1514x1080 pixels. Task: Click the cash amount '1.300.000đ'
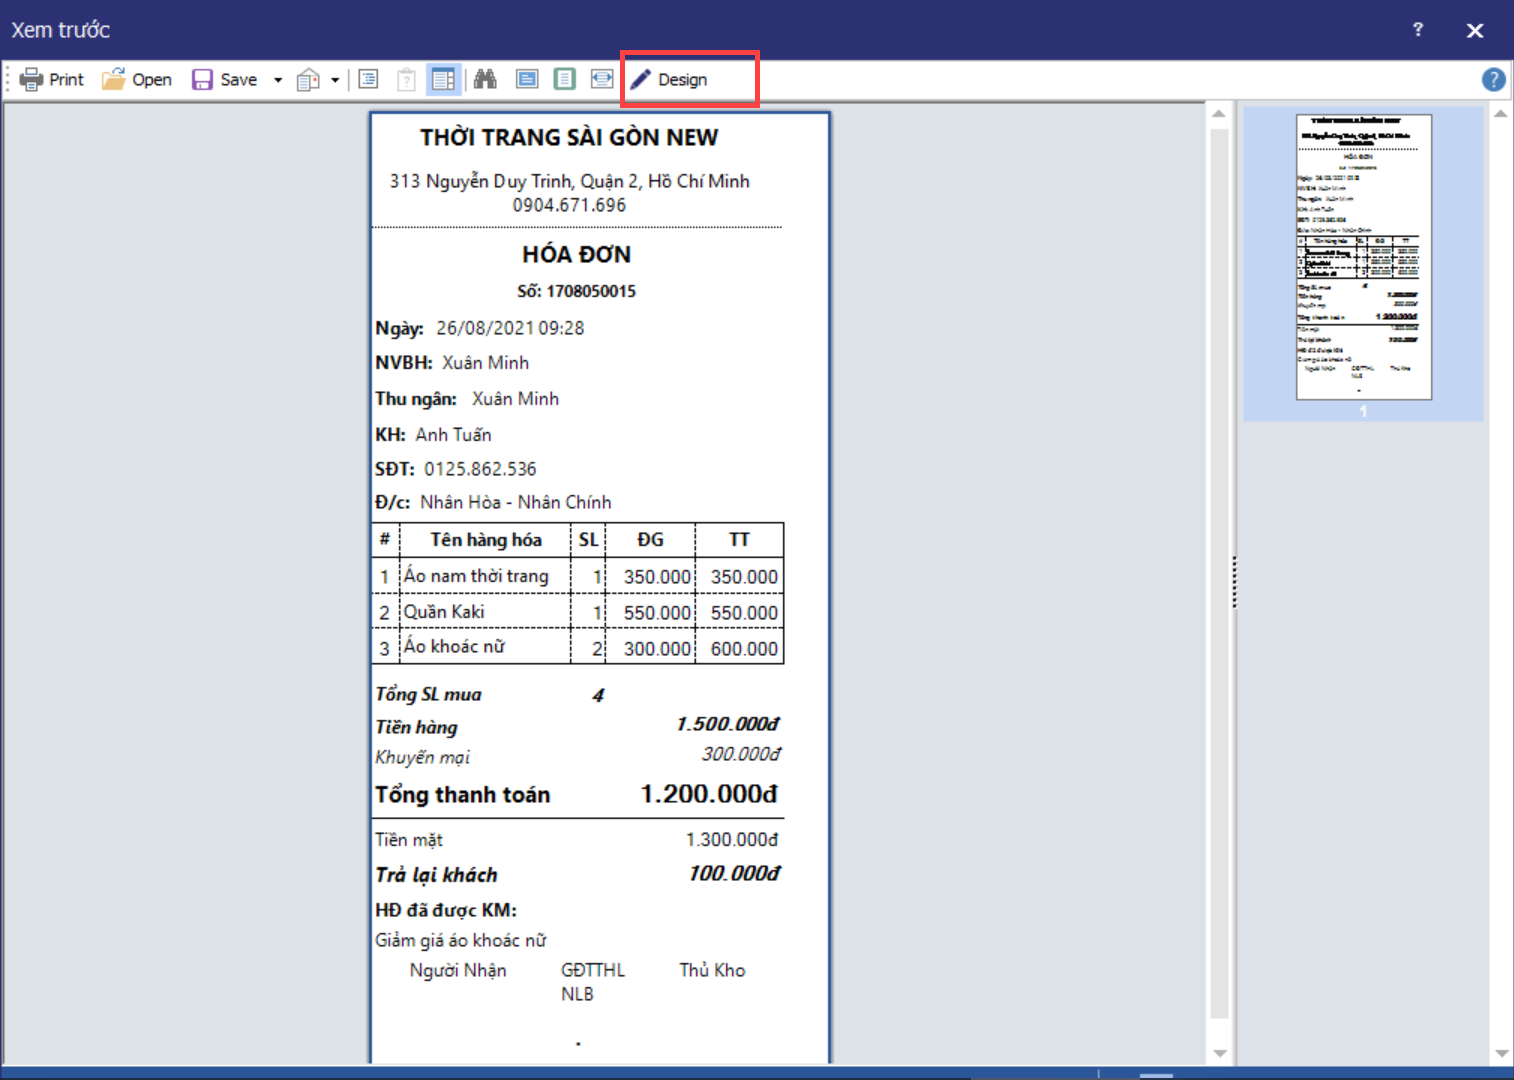732,840
